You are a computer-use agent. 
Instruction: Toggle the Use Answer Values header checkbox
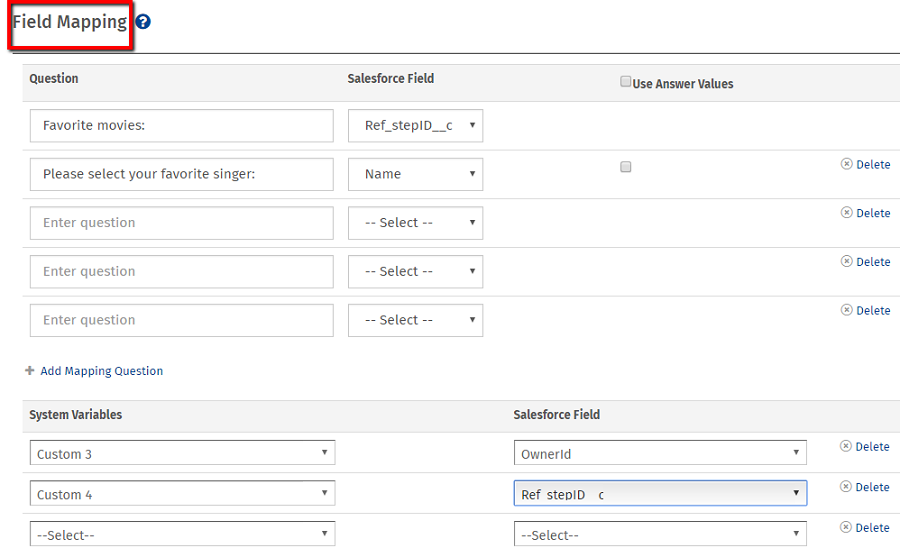coord(626,82)
